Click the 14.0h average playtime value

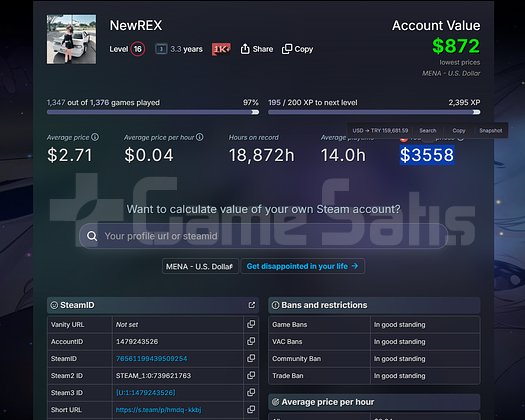[x=343, y=155]
